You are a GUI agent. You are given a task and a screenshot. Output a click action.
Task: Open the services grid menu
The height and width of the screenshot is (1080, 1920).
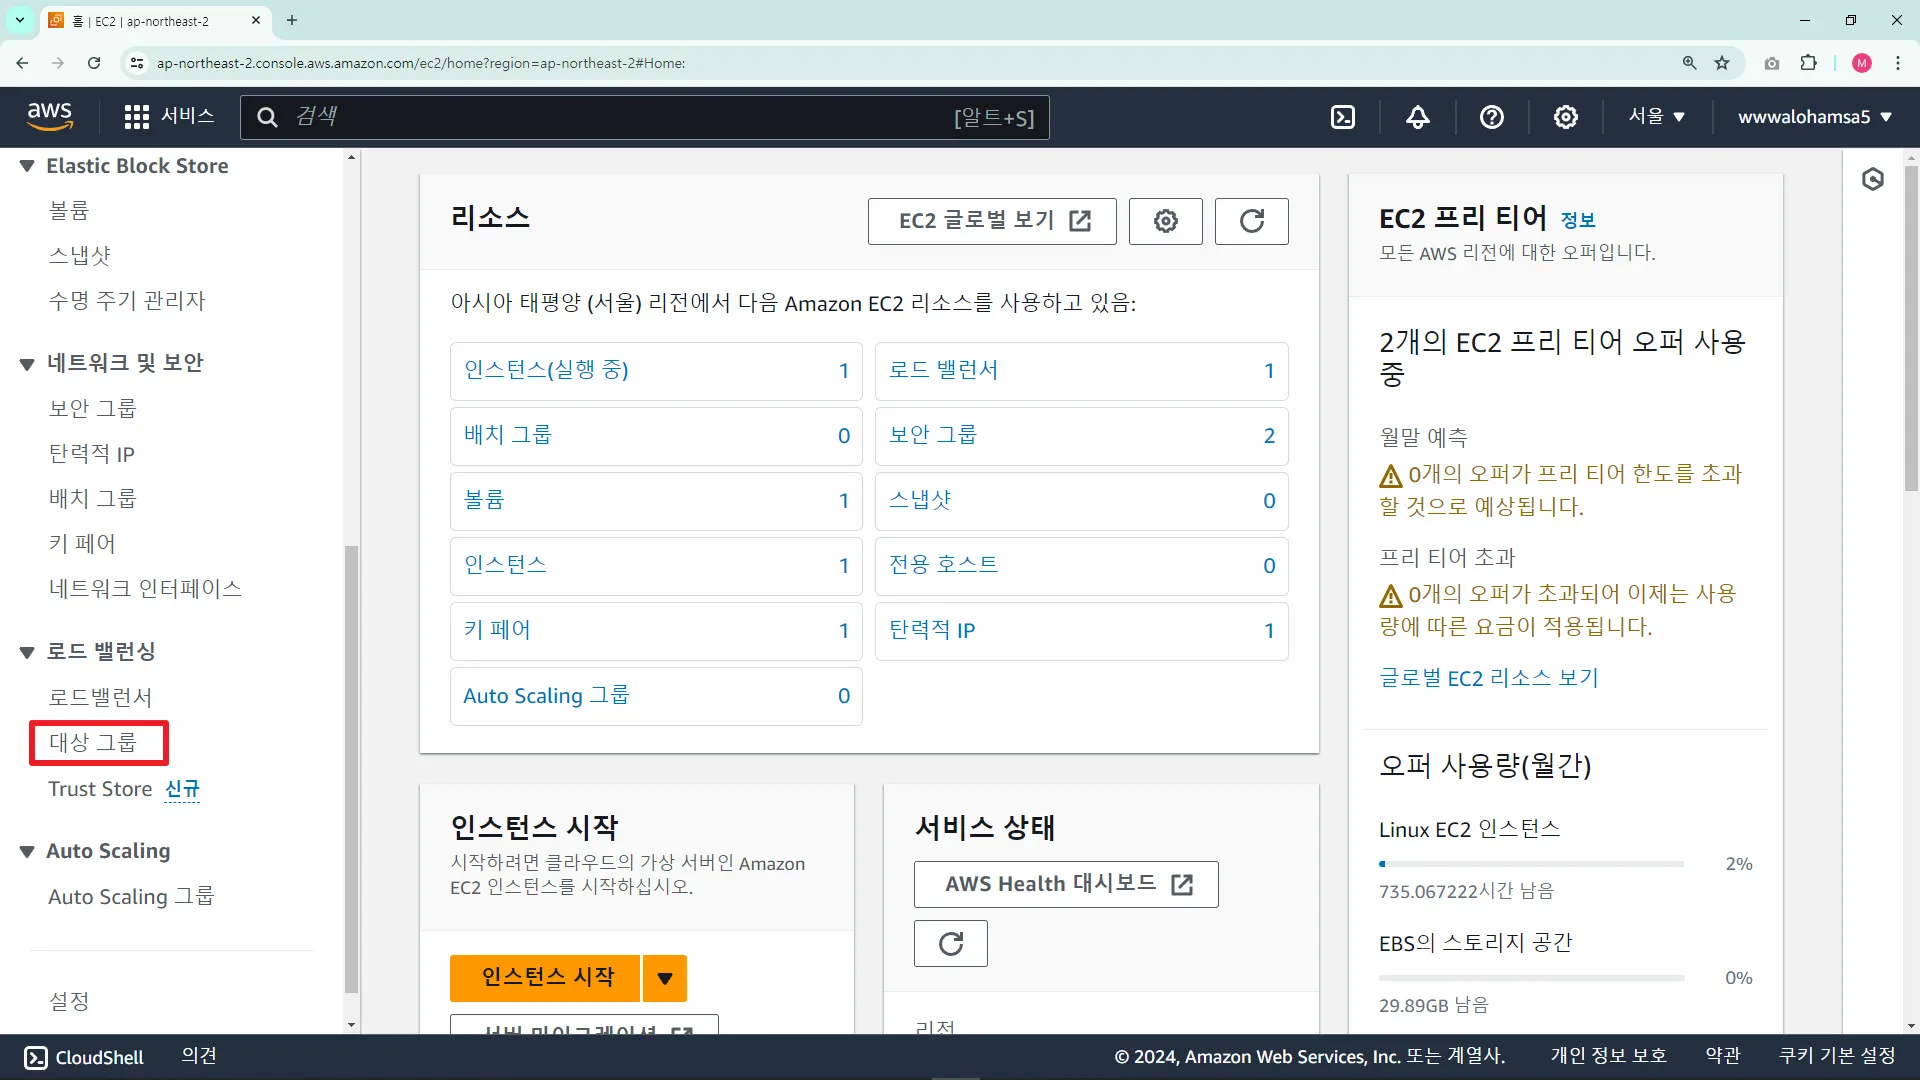[x=136, y=117]
